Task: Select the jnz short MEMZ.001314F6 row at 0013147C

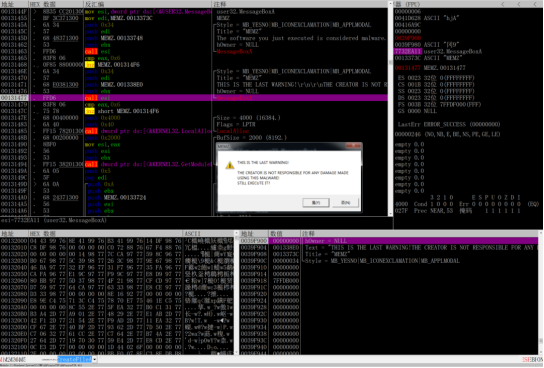Action: coord(194,111)
